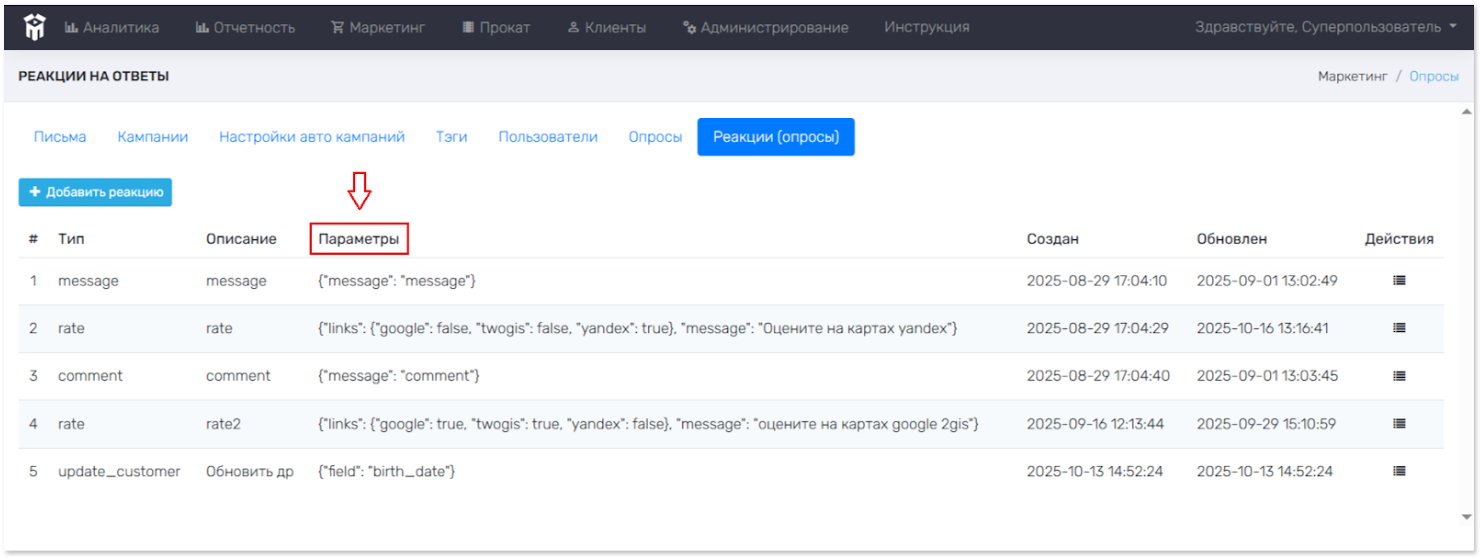This screenshot has width=1480, height=558.
Task: Open actions icon for rate row 2
Action: coord(1399,328)
